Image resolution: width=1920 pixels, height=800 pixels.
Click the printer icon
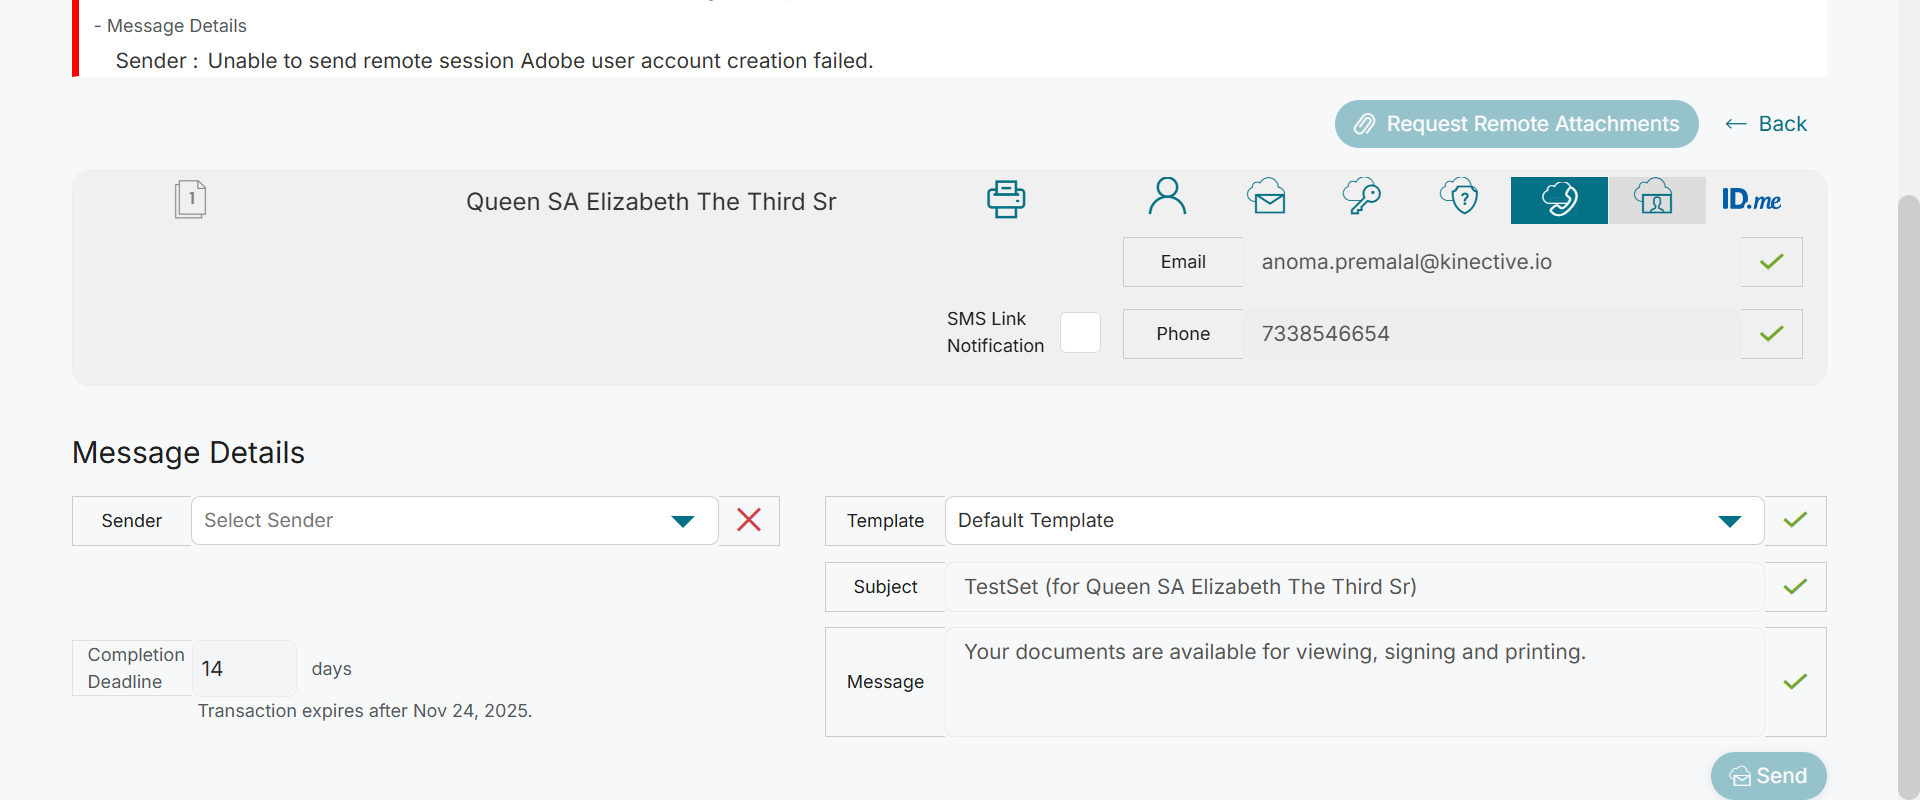(1006, 199)
